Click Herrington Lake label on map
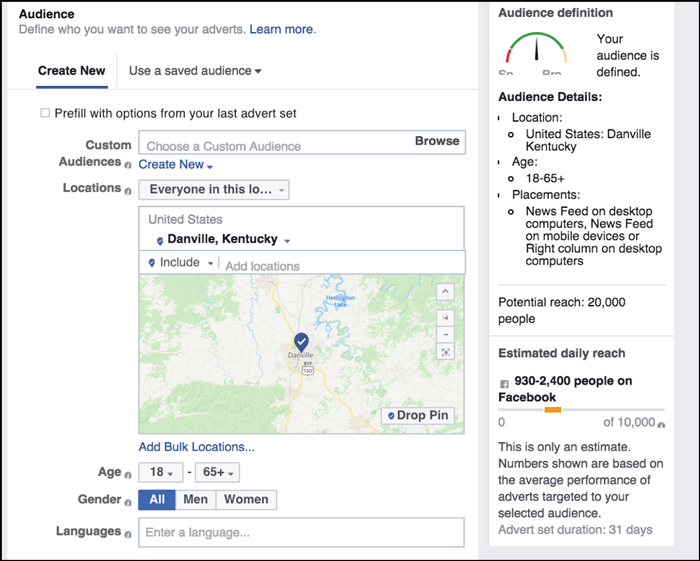Image resolution: width=700 pixels, height=561 pixels. click(340, 301)
